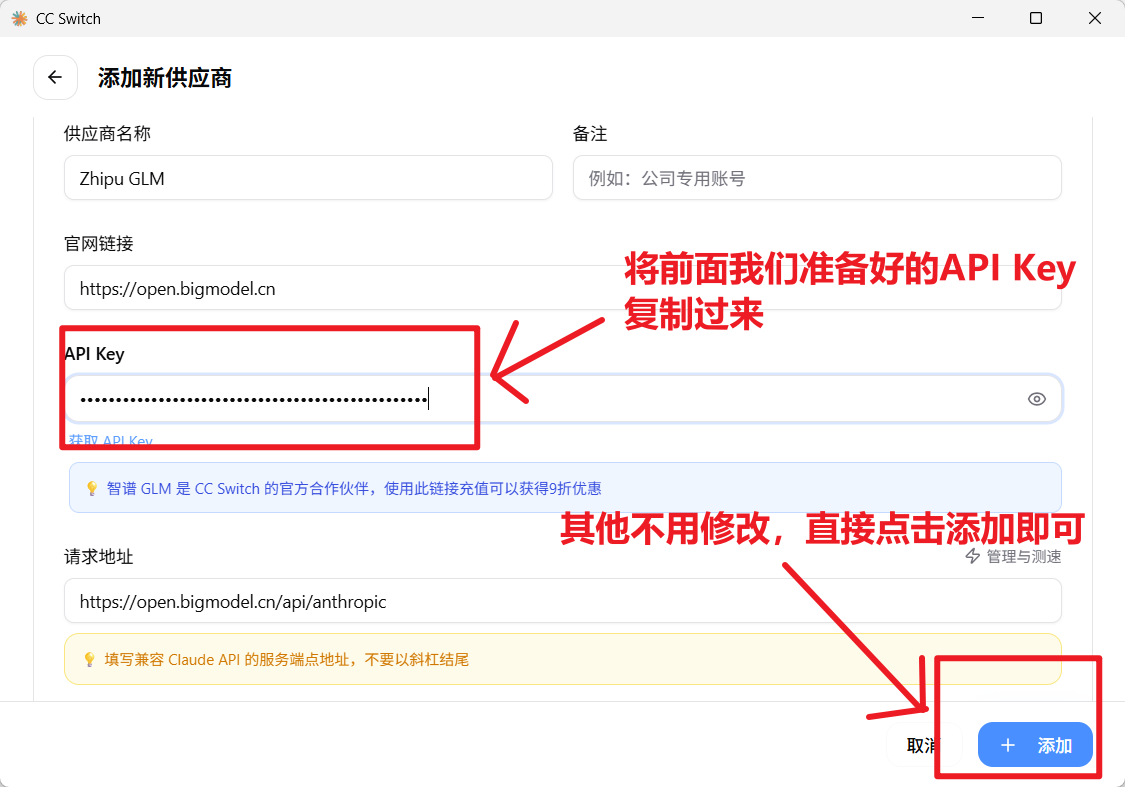Click the CC Switch app logo icon
Viewport: 1125px width, 787px height.
coord(19,19)
